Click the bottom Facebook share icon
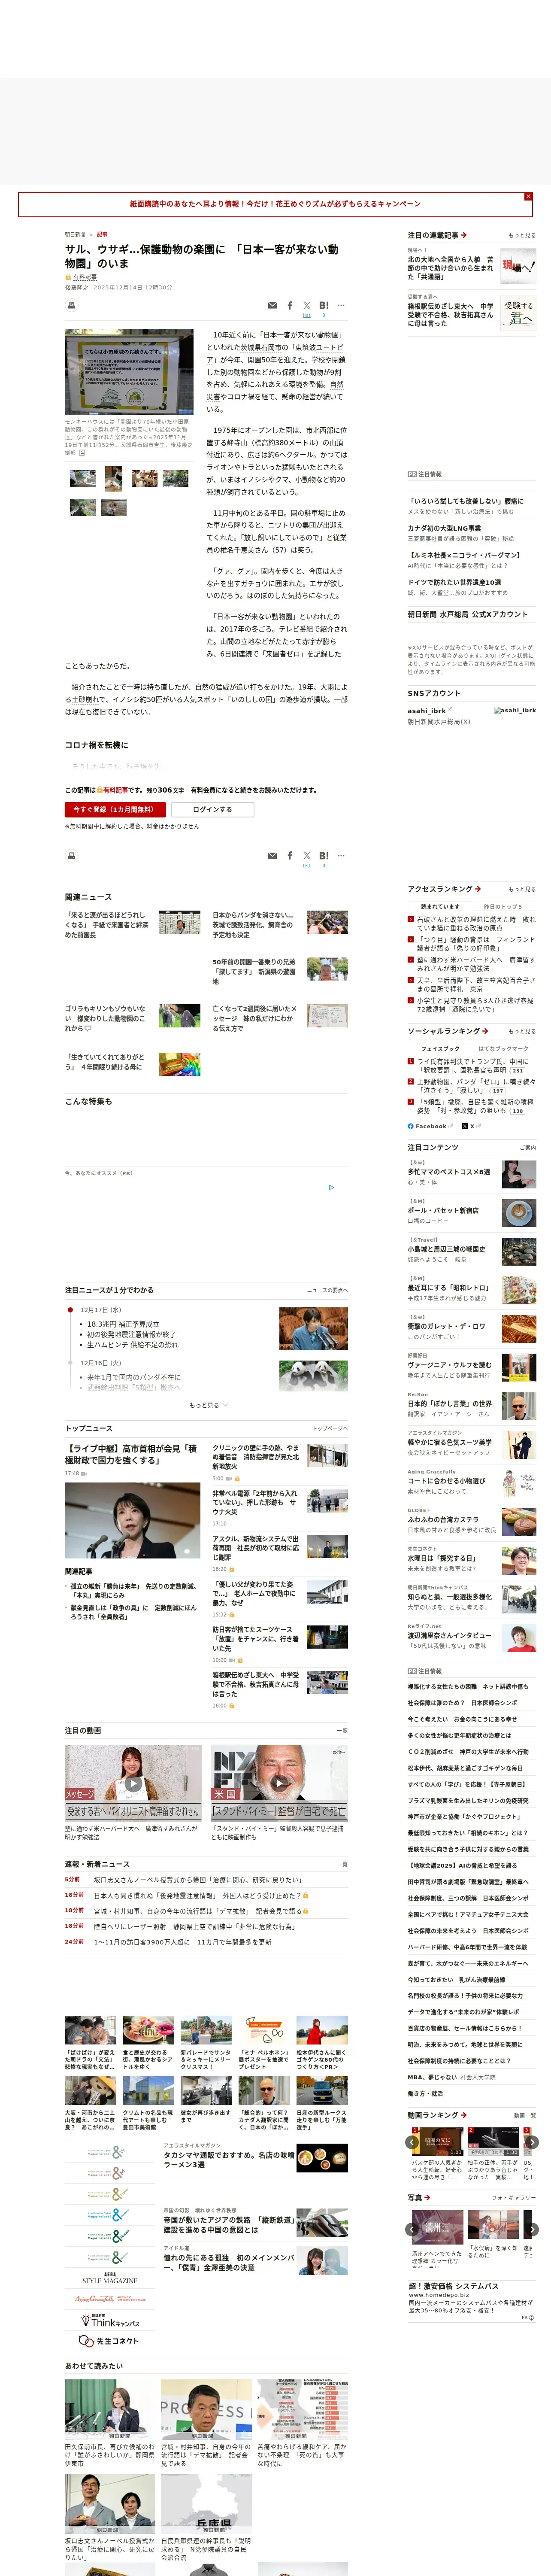This screenshot has height=2576, width=551. (x=290, y=856)
